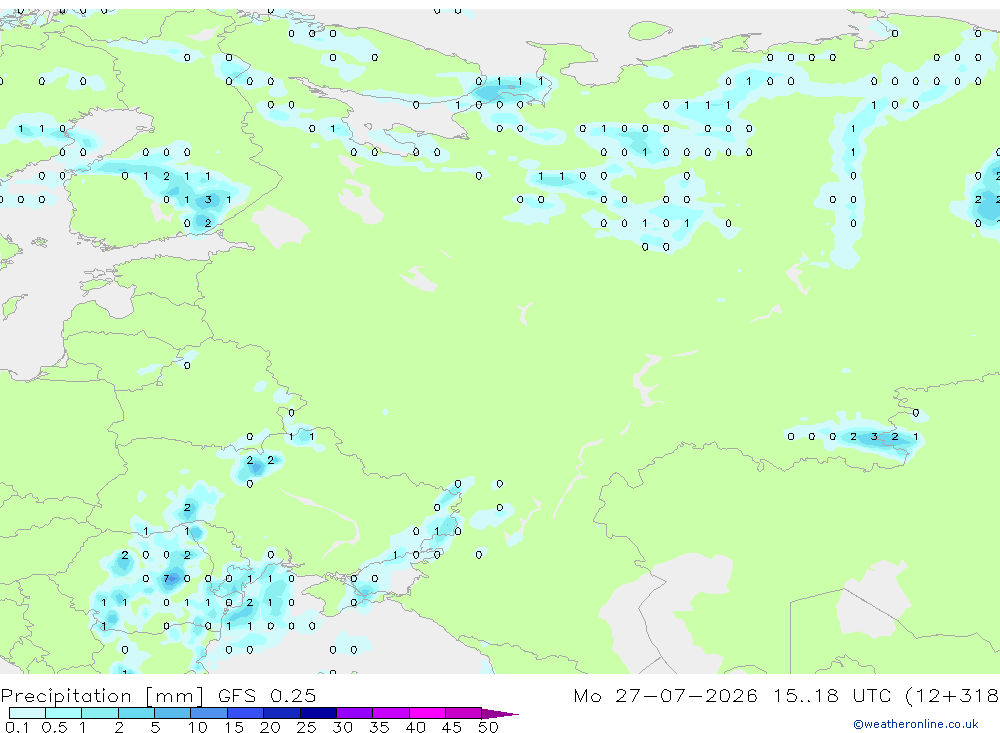Click the legend scale label '0.5'
1000x733 pixels.
(x=54, y=727)
